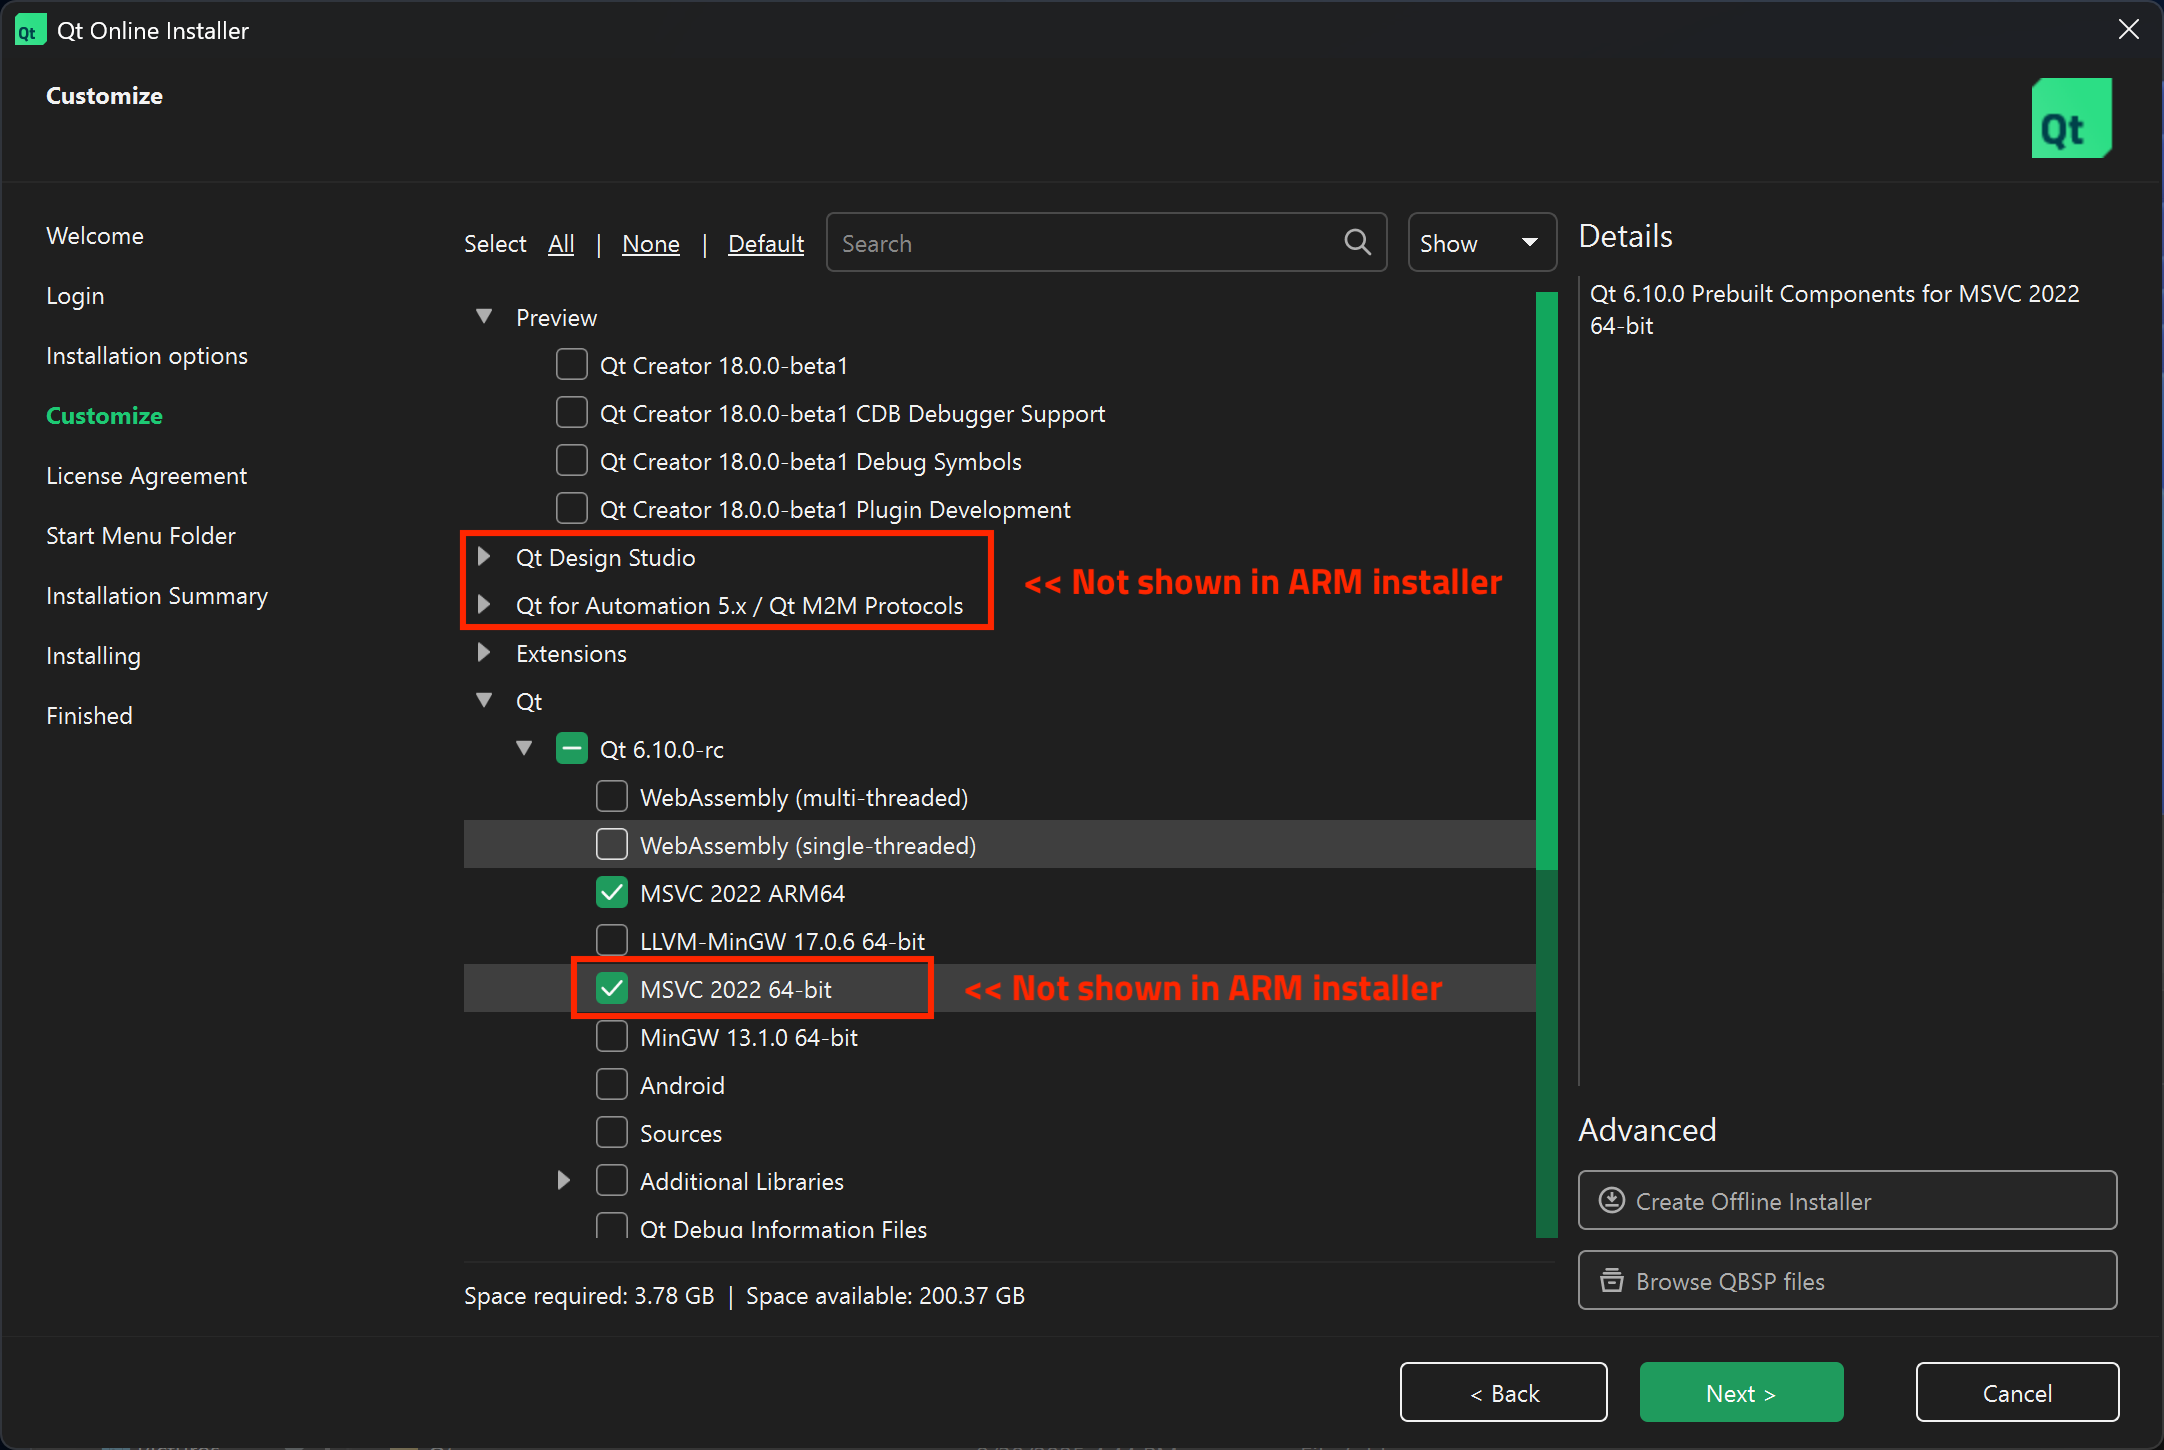Uncheck MSVC 2022 ARM64 component

tap(612, 892)
